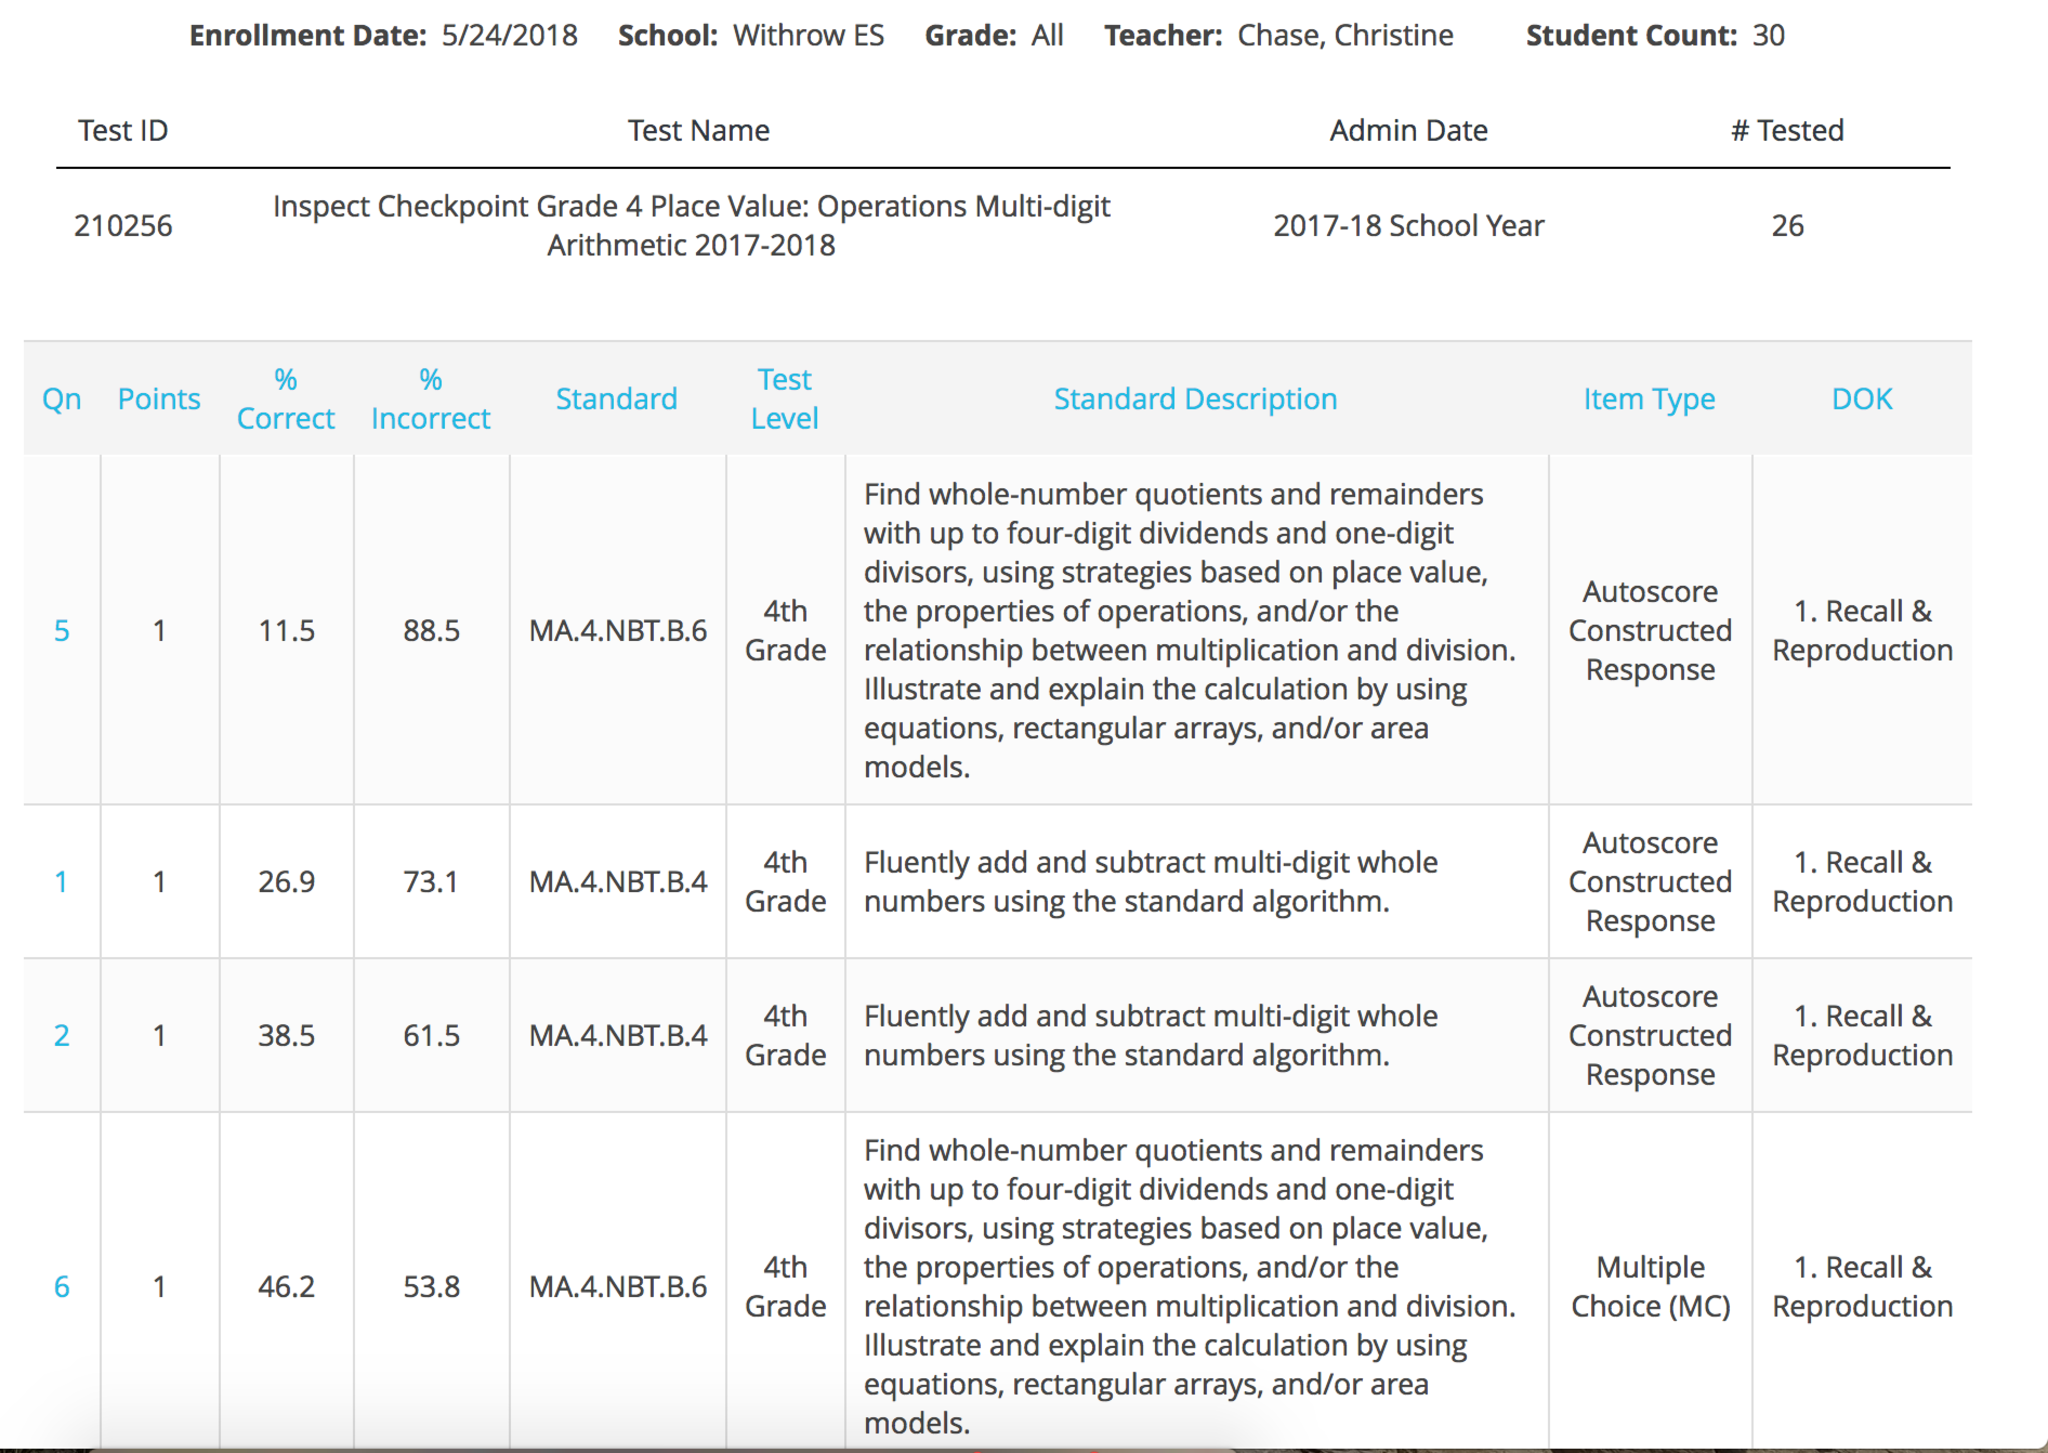Click standard MA.4.NBT.B.6 in question 5 row
Viewport: 2048px width, 1453px height.
pyautogui.click(x=617, y=631)
